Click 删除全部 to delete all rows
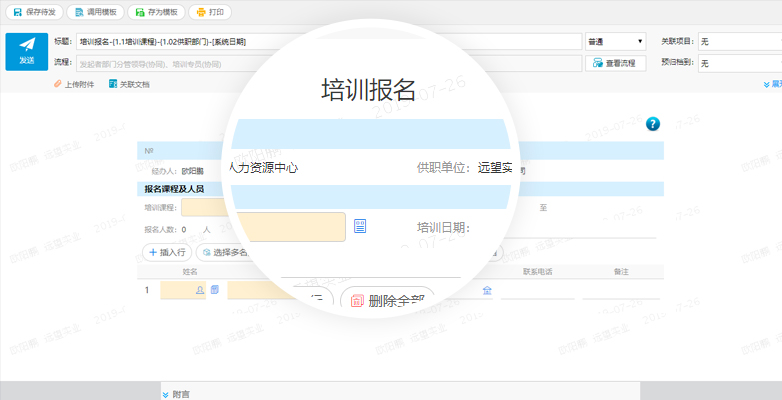The width and height of the screenshot is (782, 400). [387, 300]
